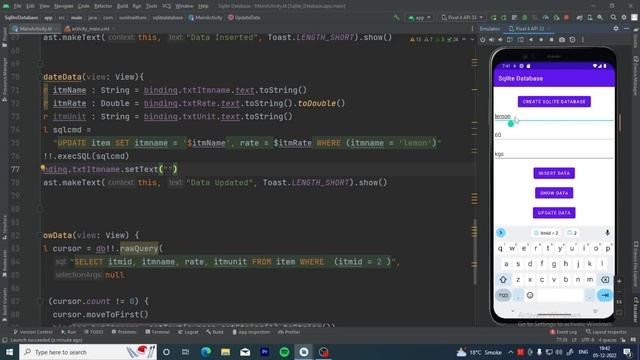
Task: Tap the keyboard expand arrow chip
Action: [501, 233]
